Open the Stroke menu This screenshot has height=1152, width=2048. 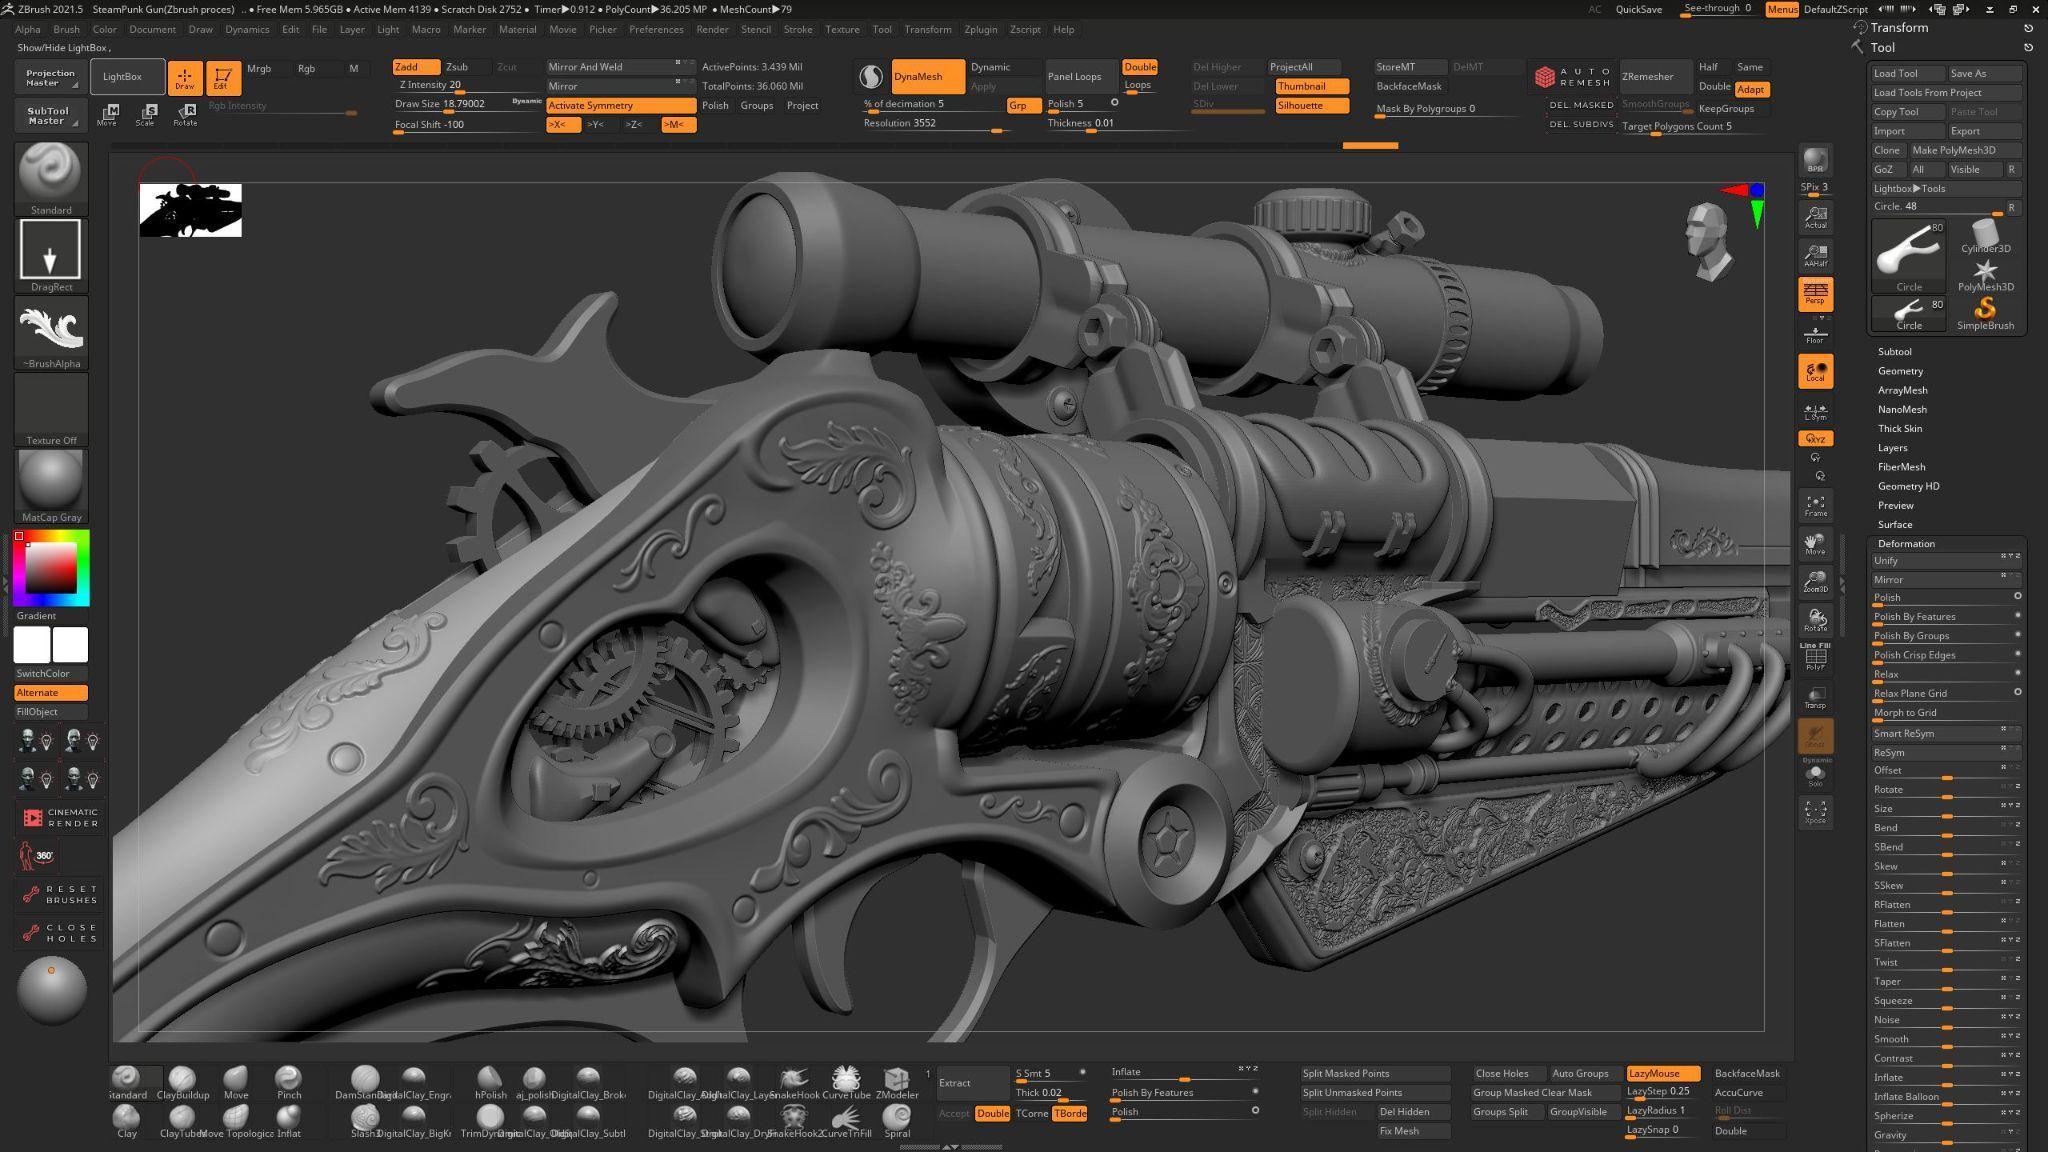pos(797,29)
